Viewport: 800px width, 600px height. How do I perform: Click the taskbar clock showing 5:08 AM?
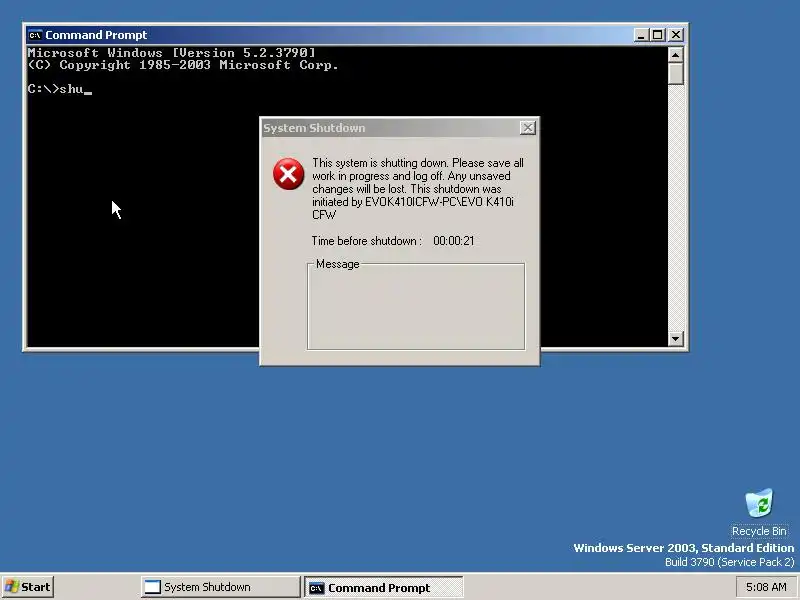766,587
